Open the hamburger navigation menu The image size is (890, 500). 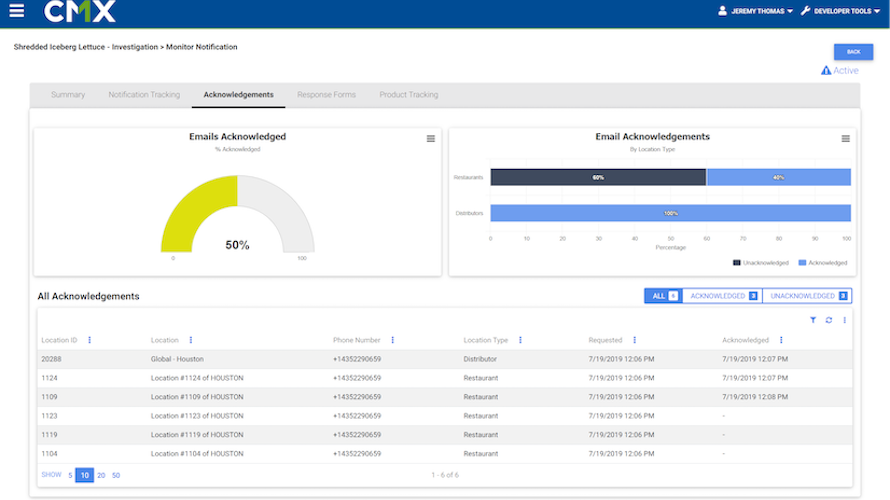click(x=16, y=12)
